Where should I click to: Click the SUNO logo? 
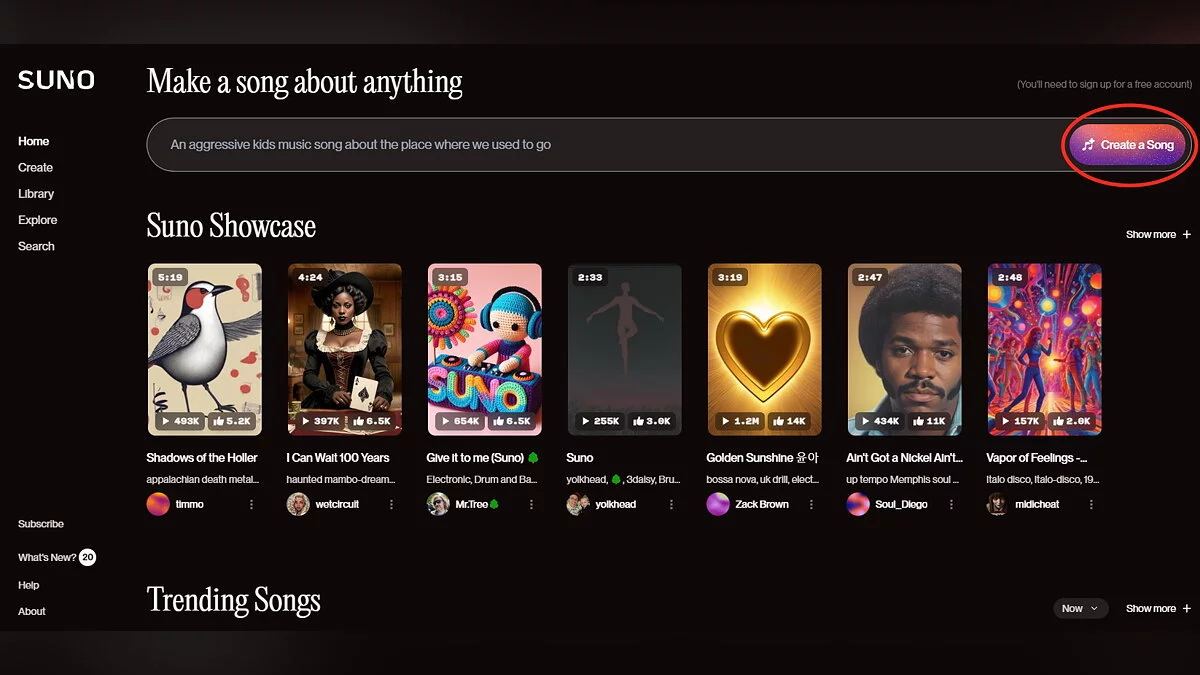56,81
